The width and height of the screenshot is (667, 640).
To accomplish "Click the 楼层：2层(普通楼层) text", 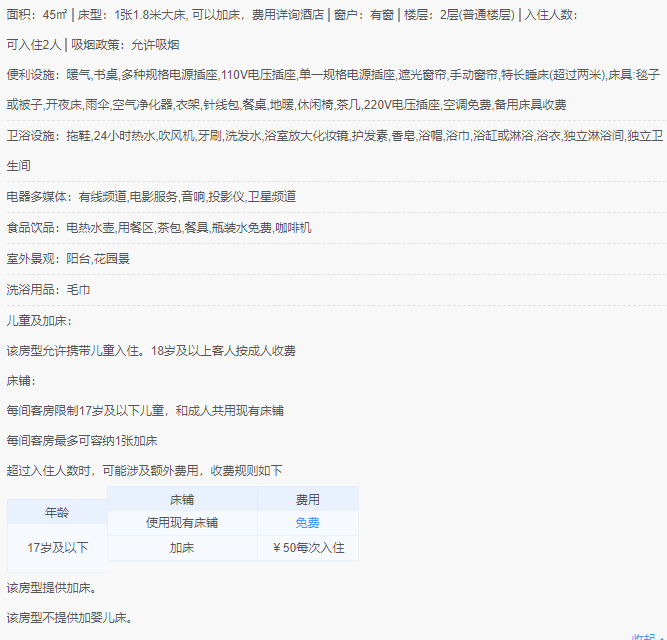I will tap(459, 15).
